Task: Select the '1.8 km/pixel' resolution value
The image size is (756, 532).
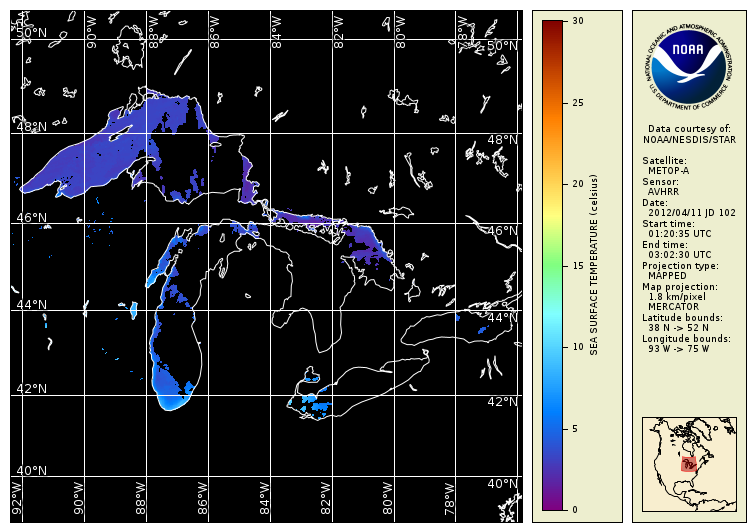Action: pos(677,297)
